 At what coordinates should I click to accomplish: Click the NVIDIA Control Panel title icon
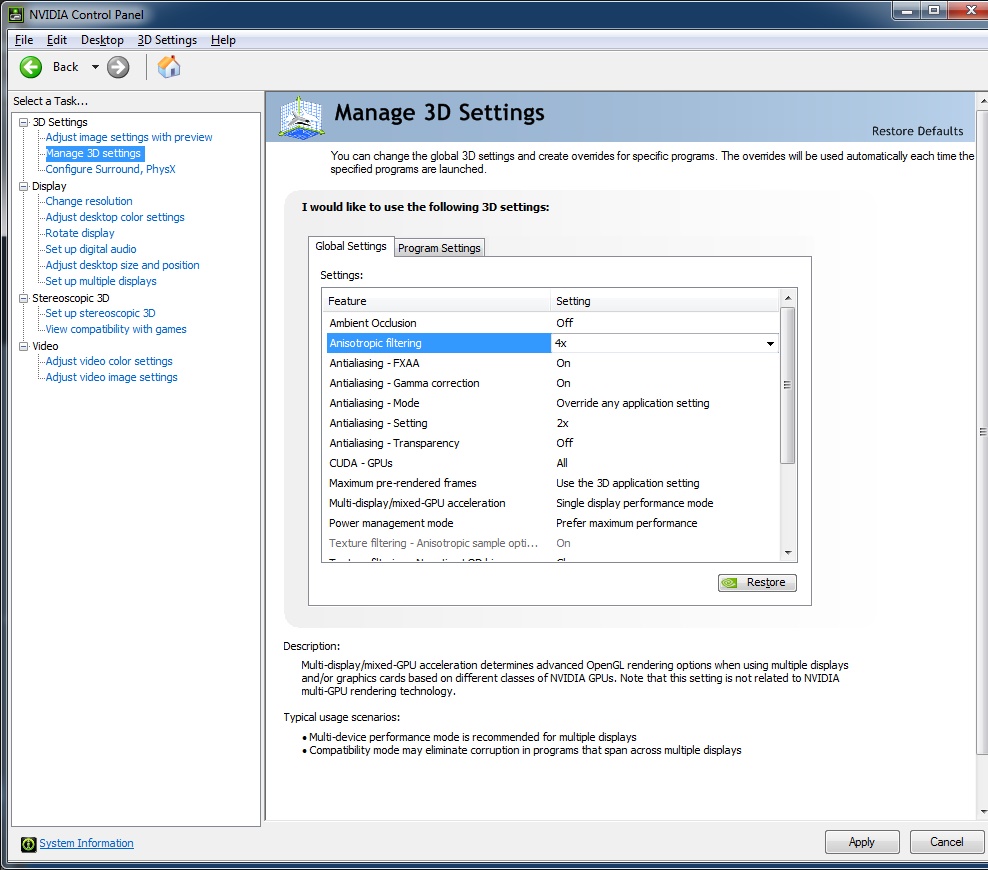coord(16,14)
